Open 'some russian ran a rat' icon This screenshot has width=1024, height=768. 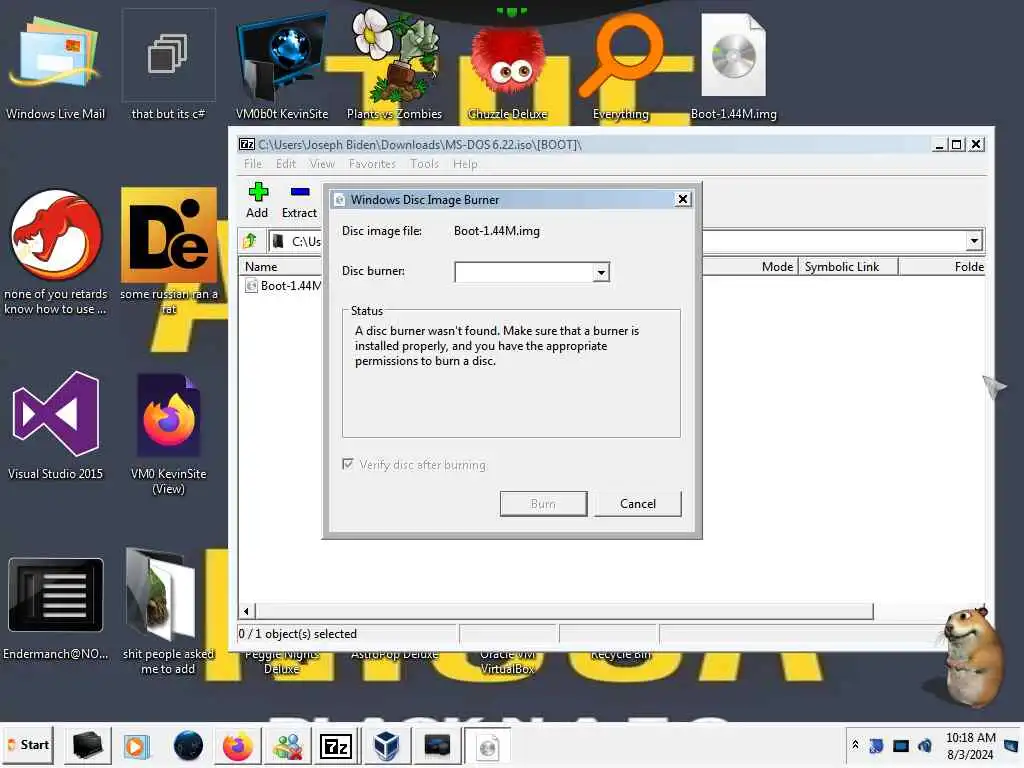point(168,251)
